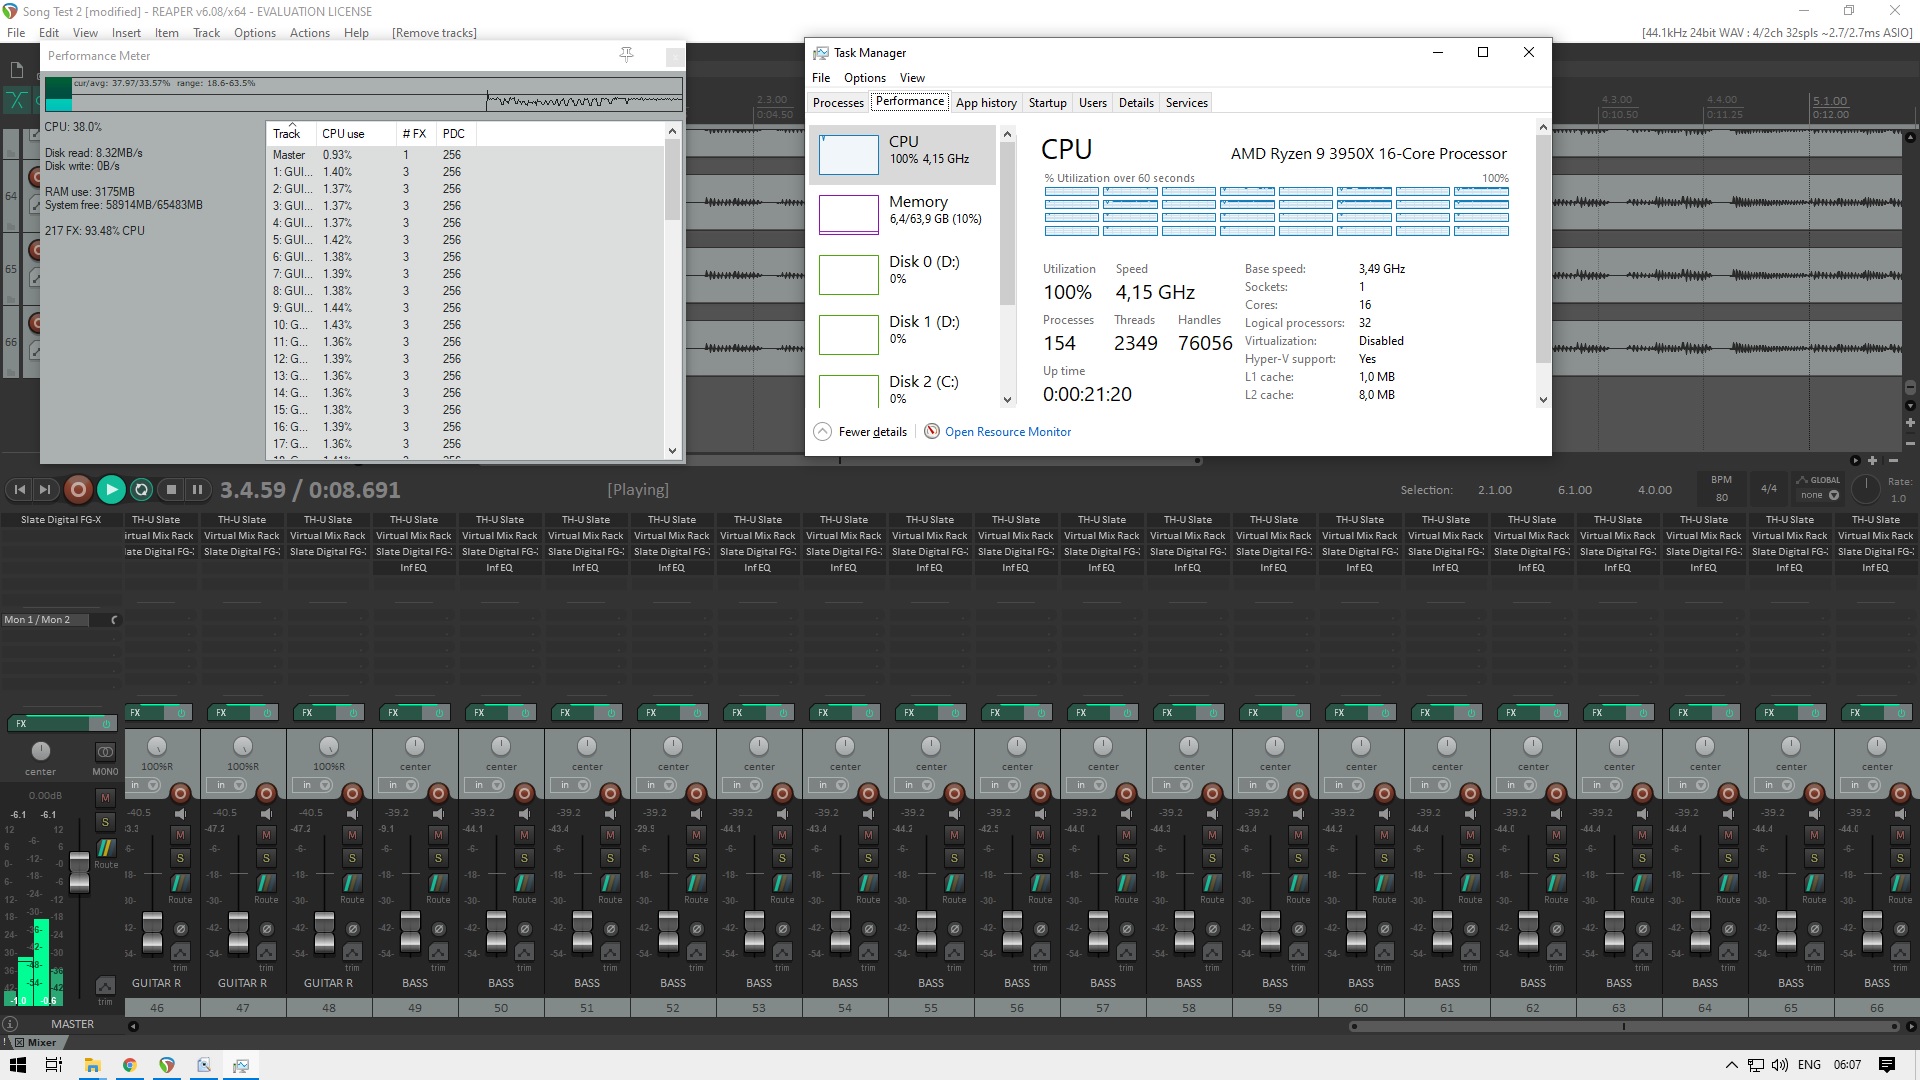Adjust the playback rate knob

pyautogui.click(x=1866, y=488)
